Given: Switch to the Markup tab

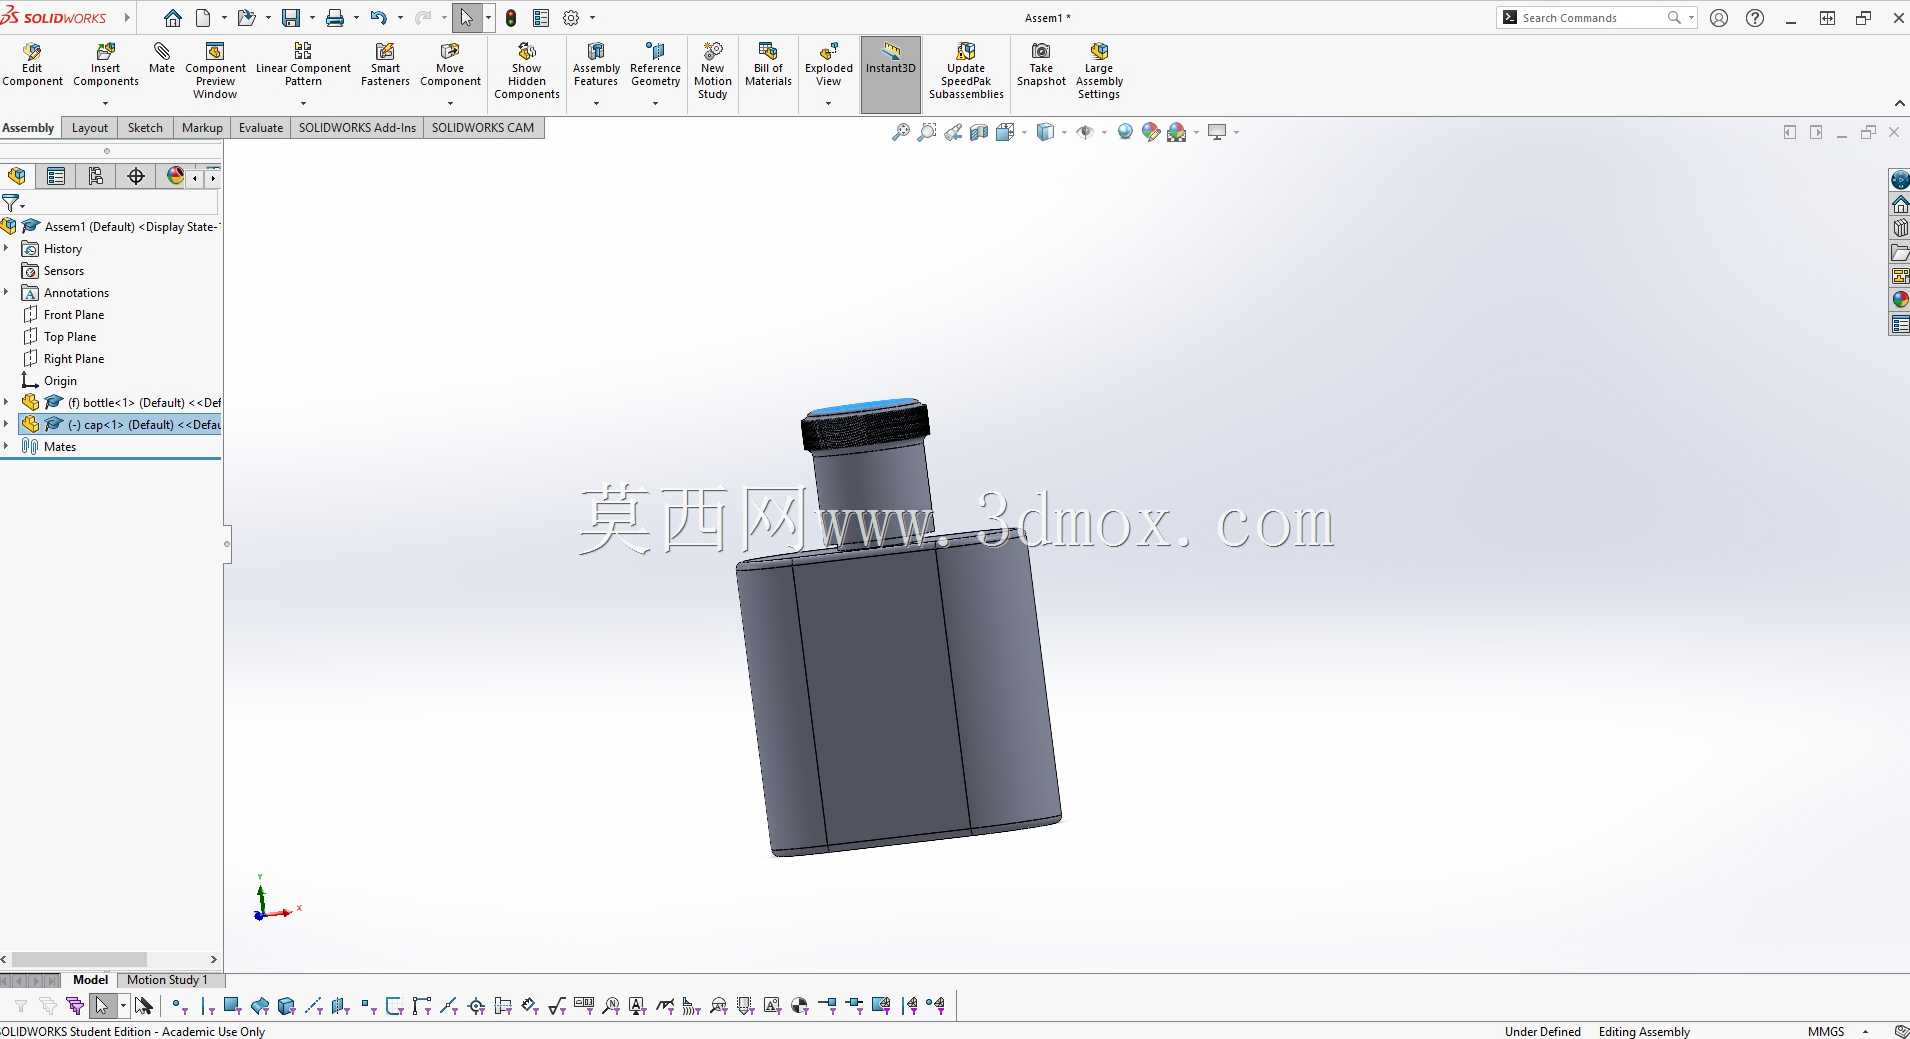Looking at the screenshot, I should click(202, 128).
